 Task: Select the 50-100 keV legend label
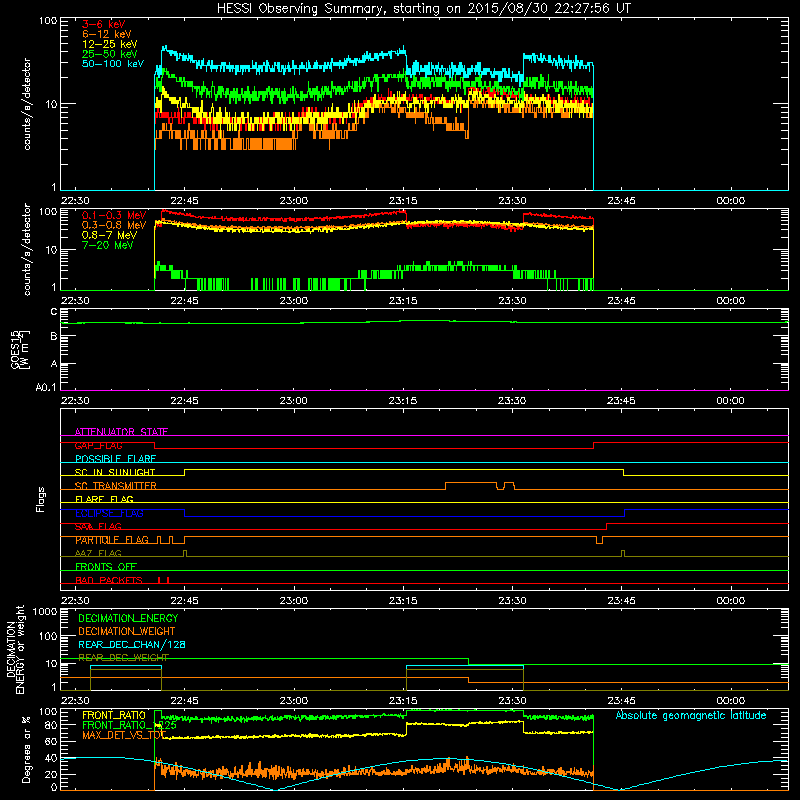pyautogui.click(x=113, y=64)
